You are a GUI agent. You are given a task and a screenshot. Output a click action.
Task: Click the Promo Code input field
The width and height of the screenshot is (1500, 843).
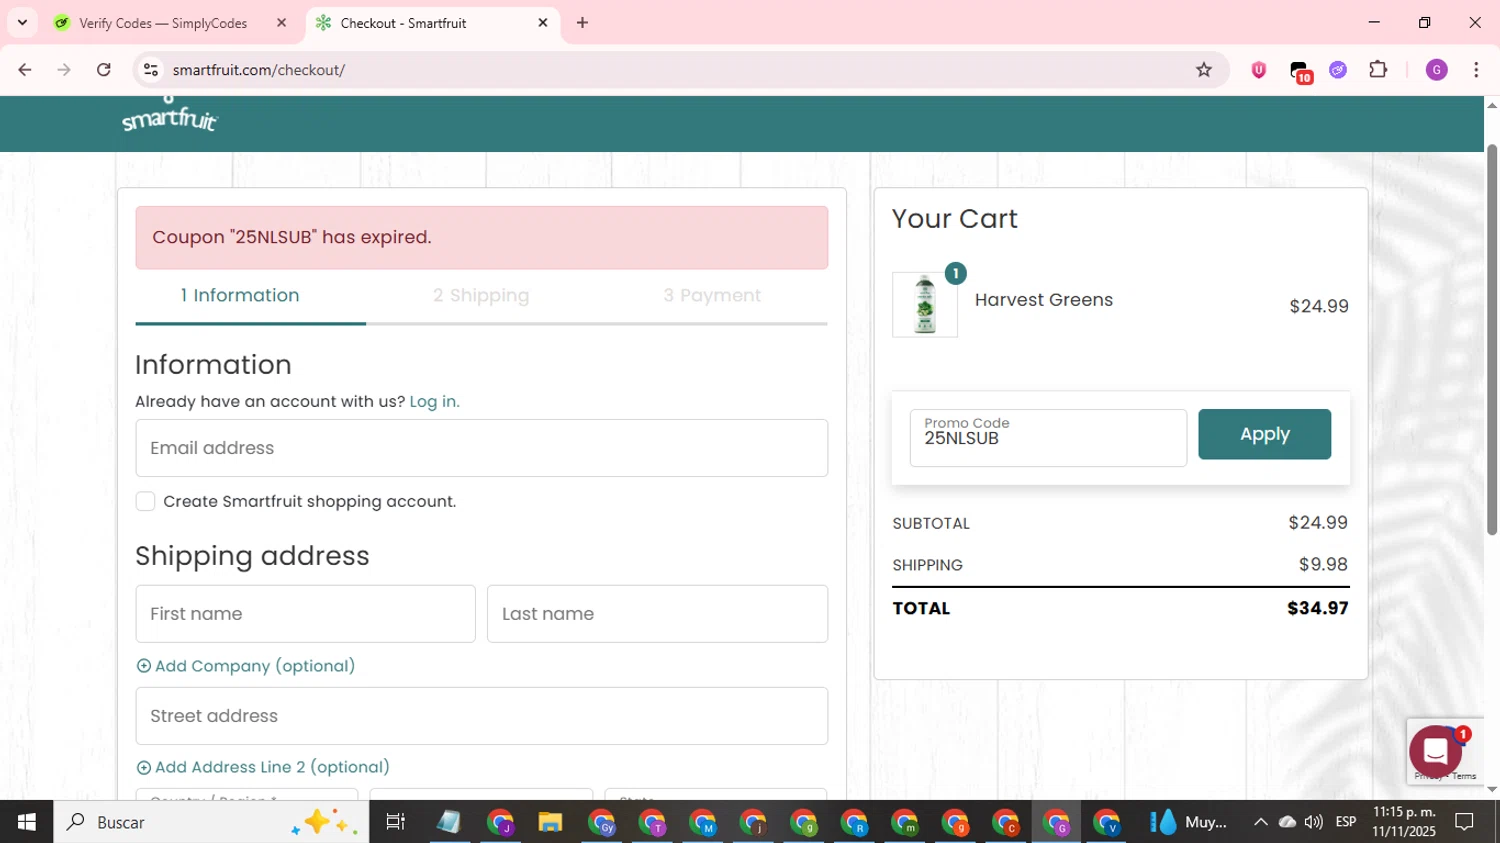point(1048,438)
